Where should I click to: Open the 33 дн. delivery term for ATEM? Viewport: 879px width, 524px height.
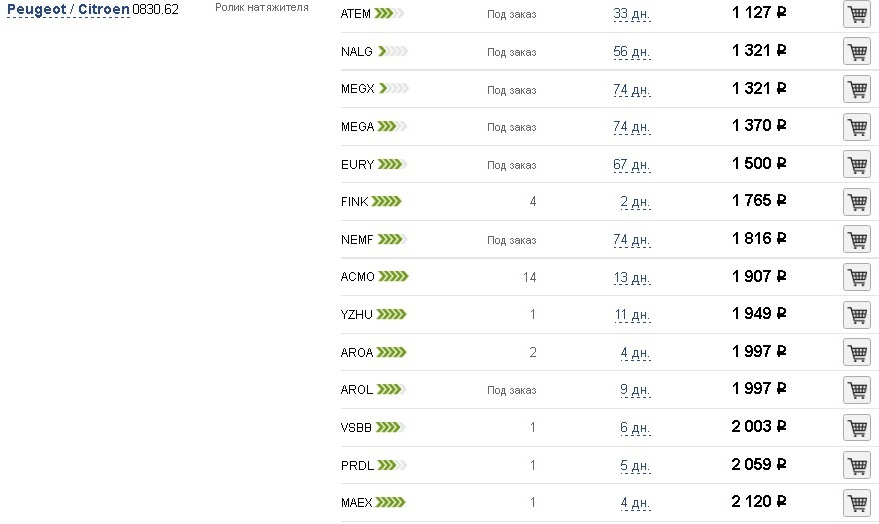tap(631, 14)
